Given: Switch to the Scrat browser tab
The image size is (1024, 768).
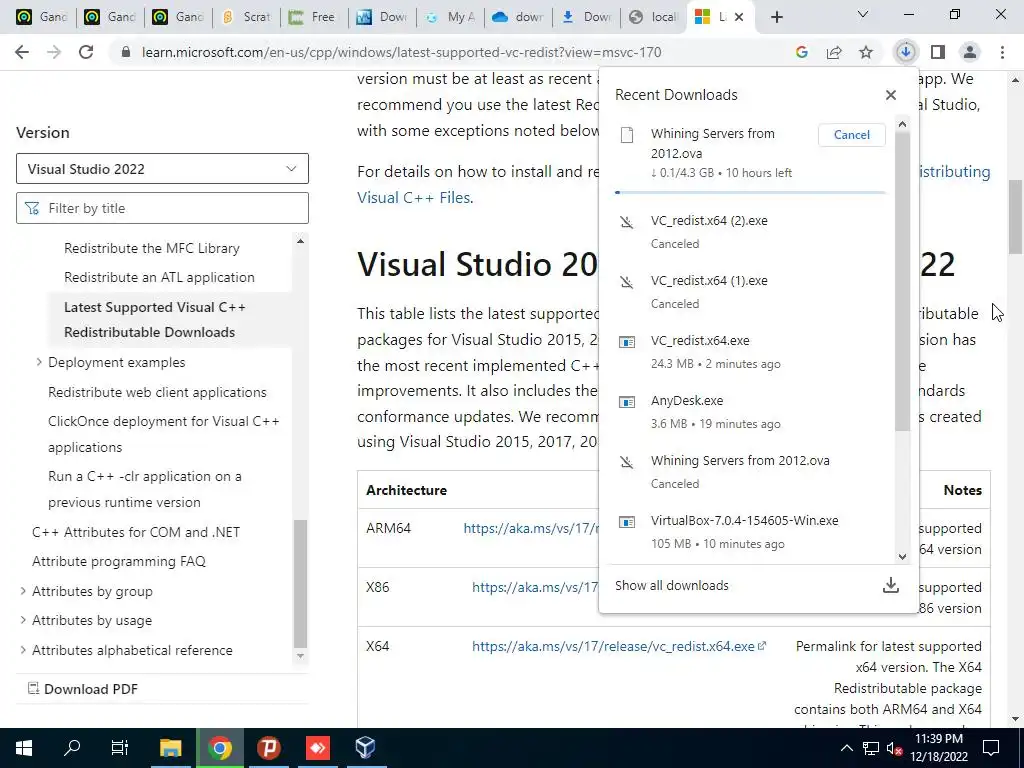Looking at the screenshot, I should click(x=248, y=17).
